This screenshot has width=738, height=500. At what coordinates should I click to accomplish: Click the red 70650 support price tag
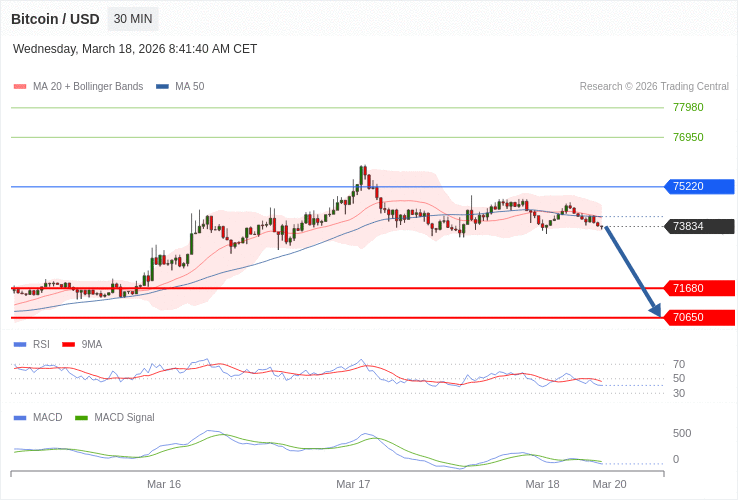click(x=699, y=317)
